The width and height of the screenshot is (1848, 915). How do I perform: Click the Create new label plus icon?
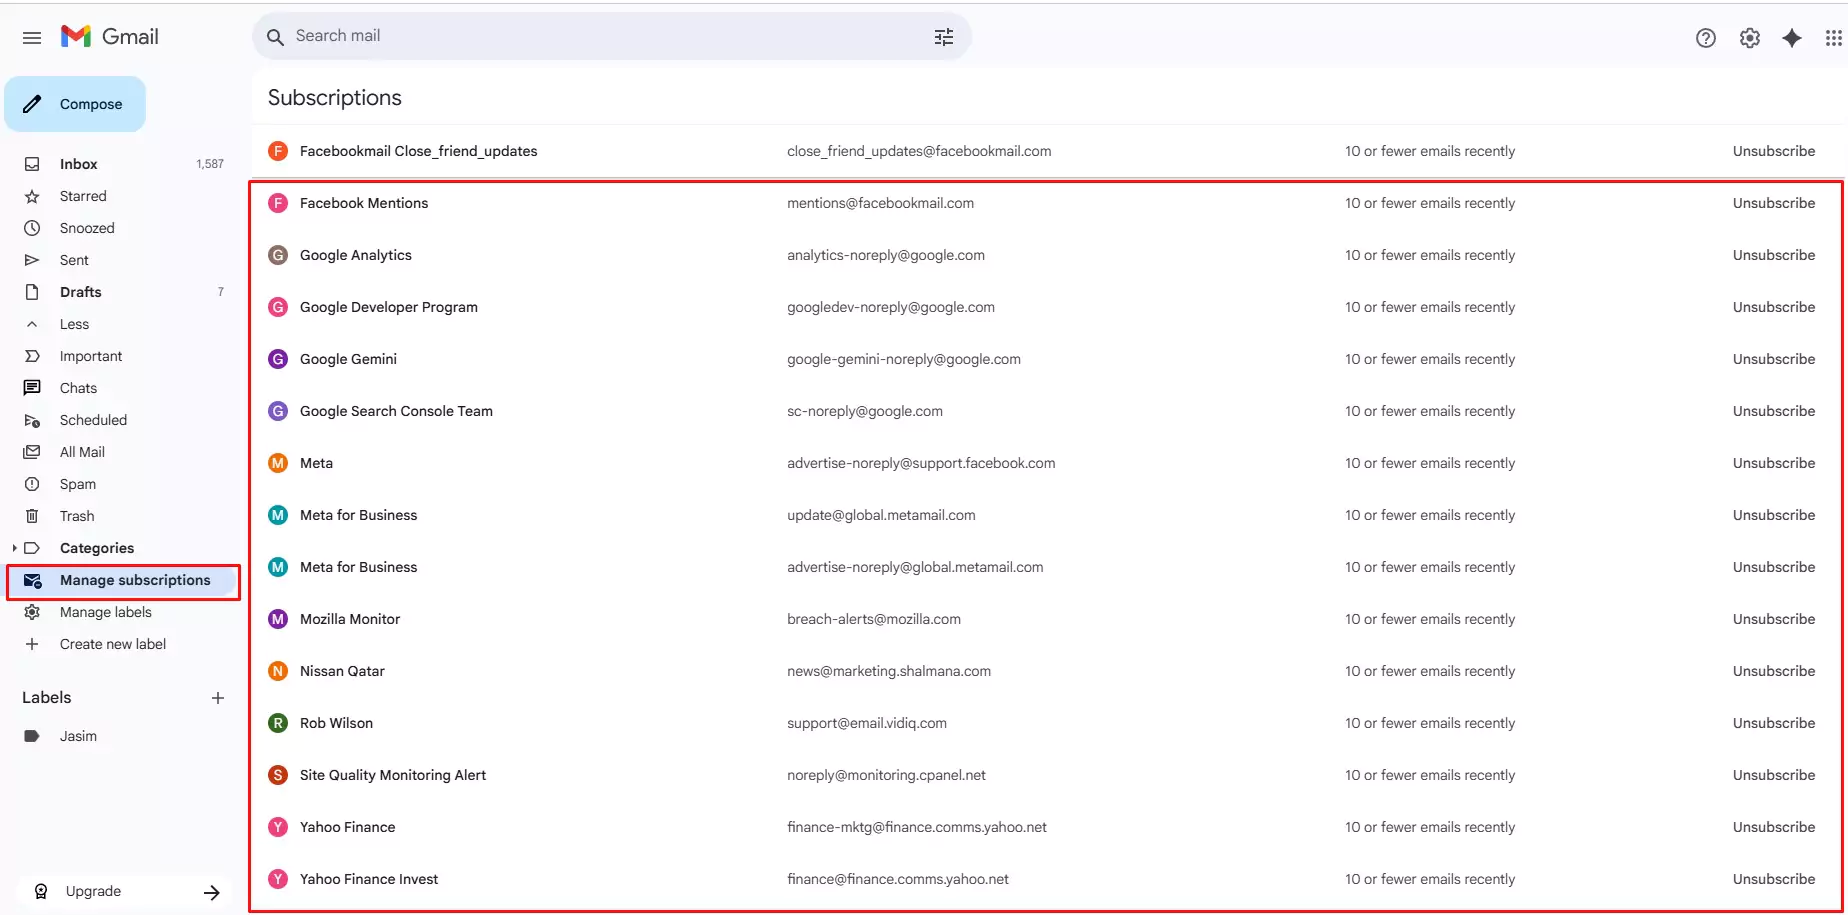coord(32,644)
